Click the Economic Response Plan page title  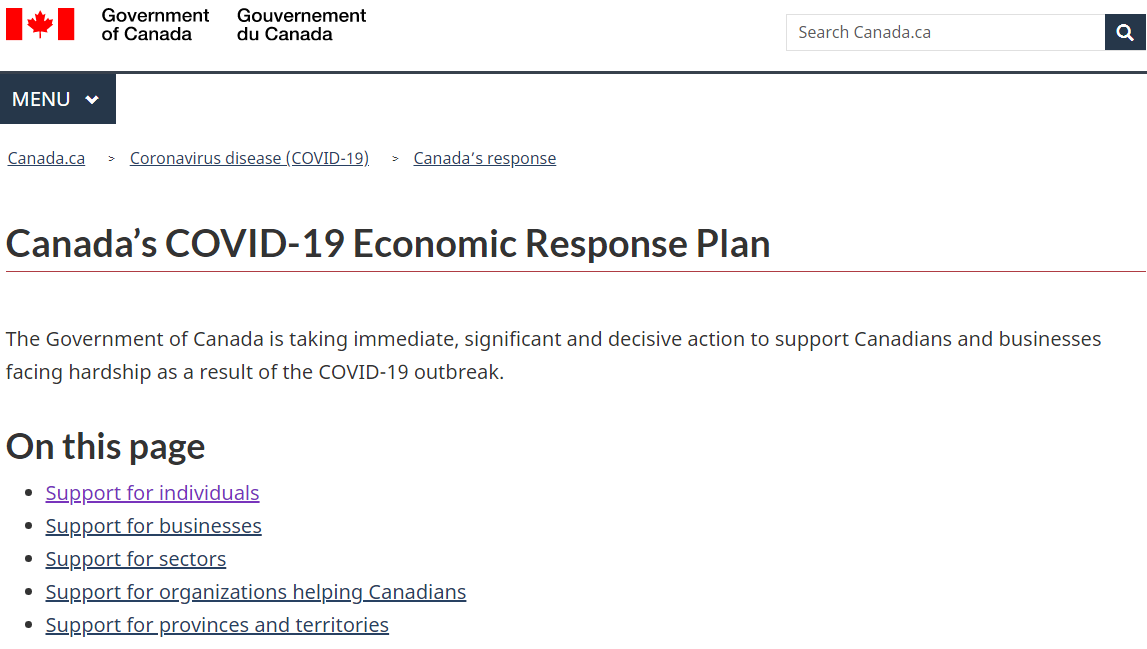(388, 244)
